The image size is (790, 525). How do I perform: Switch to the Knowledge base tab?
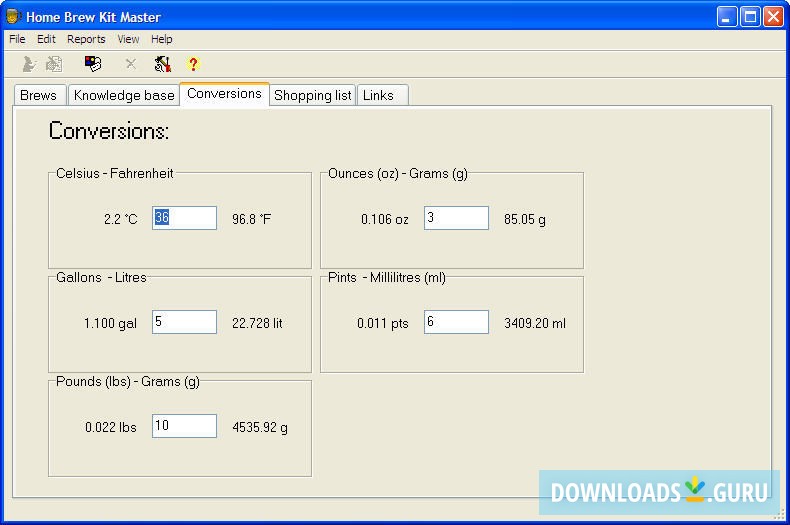pos(124,95)
